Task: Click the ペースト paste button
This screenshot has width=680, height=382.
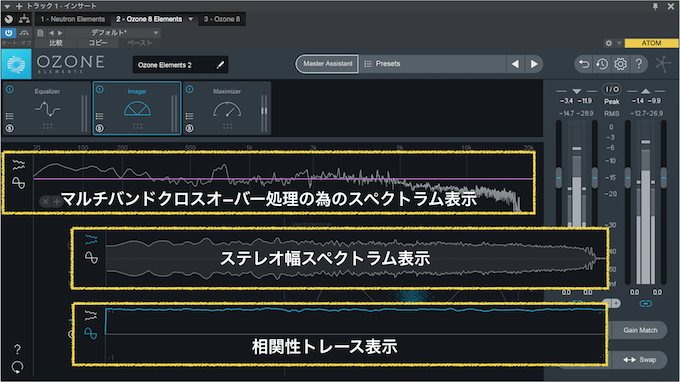Action: click(140, 43)
